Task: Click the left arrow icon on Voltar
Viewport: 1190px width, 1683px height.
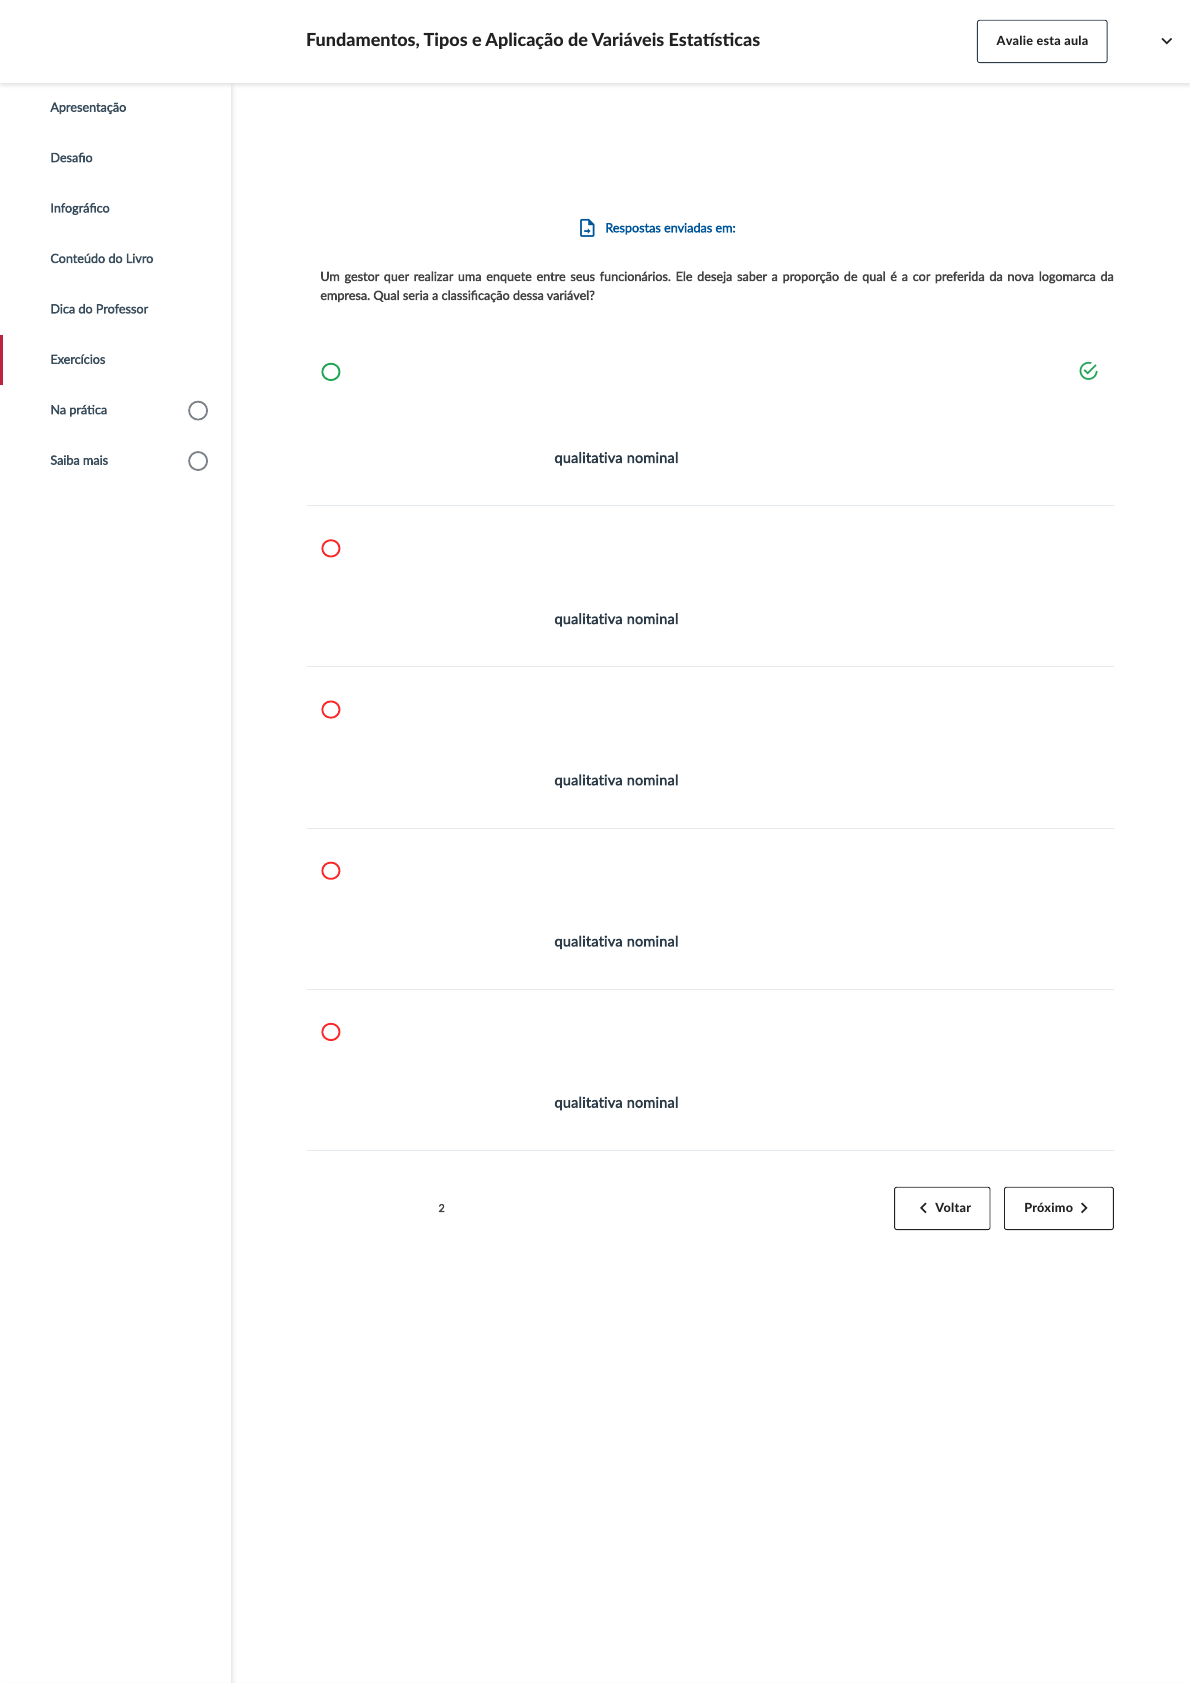Action: pos(923,1208)
